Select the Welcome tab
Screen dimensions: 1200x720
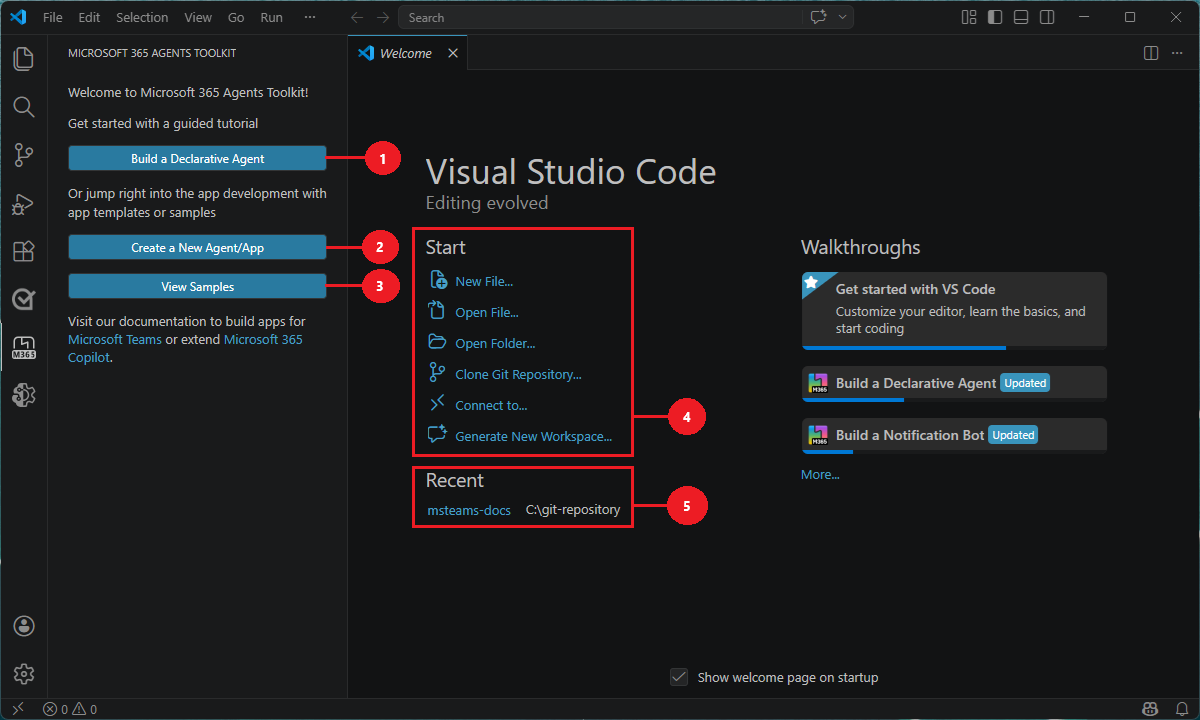(x=407, y=53)
